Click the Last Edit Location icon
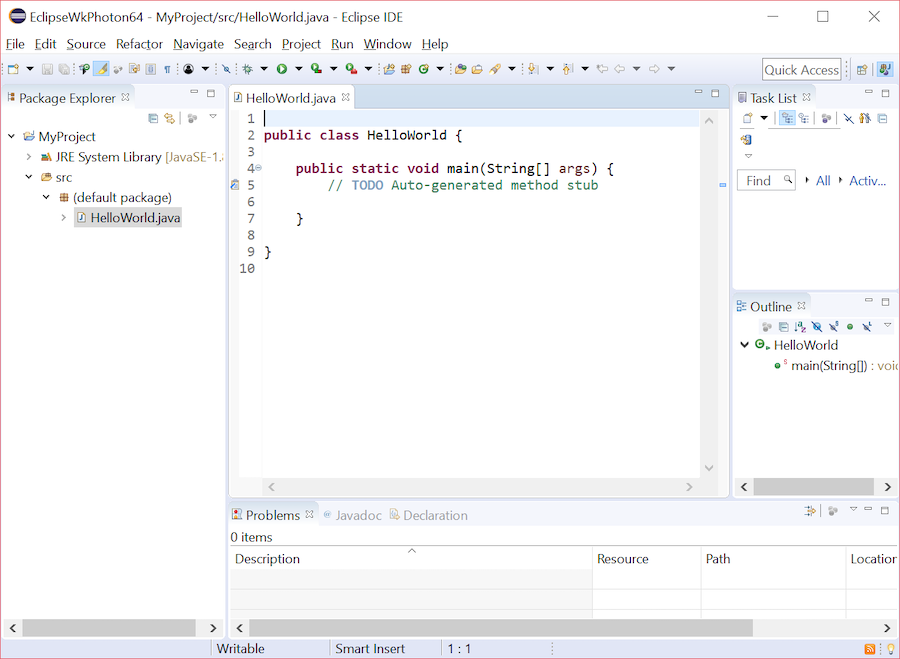900x659 pixels. (602, 69)
